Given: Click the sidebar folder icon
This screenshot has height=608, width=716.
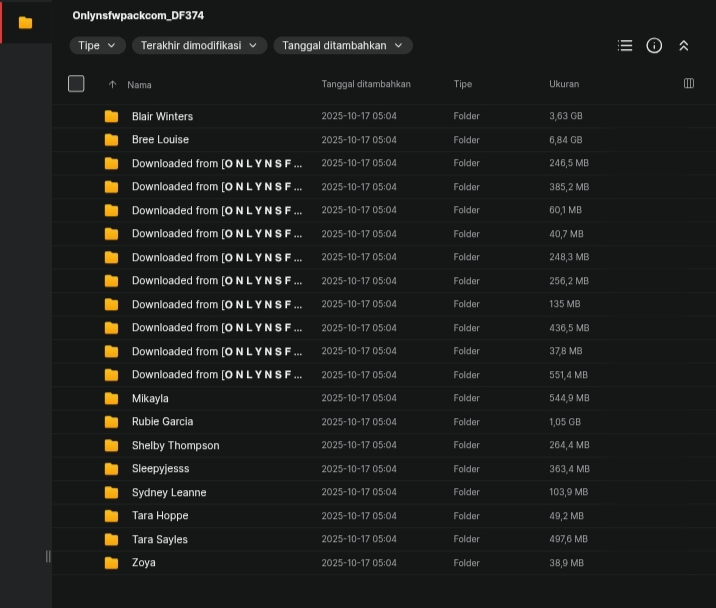Looking at the screenshot, I should click(x=25, y=22).
